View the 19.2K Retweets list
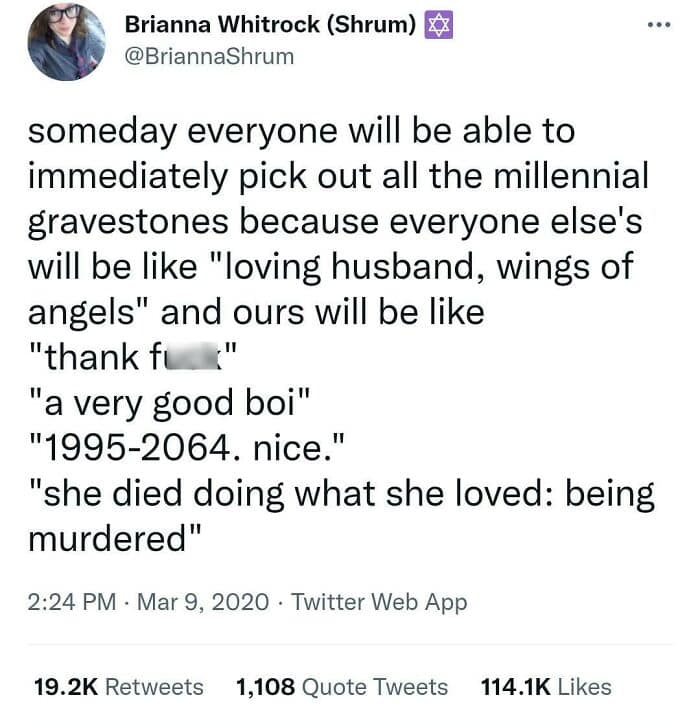This screenshot has width=700, height=728. pos(118,687)
